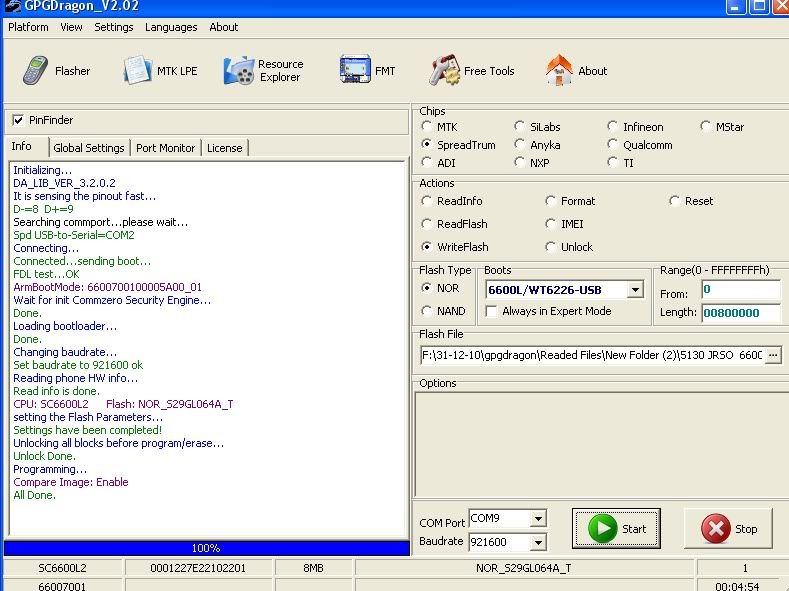Choose the ReadFlash action
Screen dimensions: 789x591
pos(427,224)
